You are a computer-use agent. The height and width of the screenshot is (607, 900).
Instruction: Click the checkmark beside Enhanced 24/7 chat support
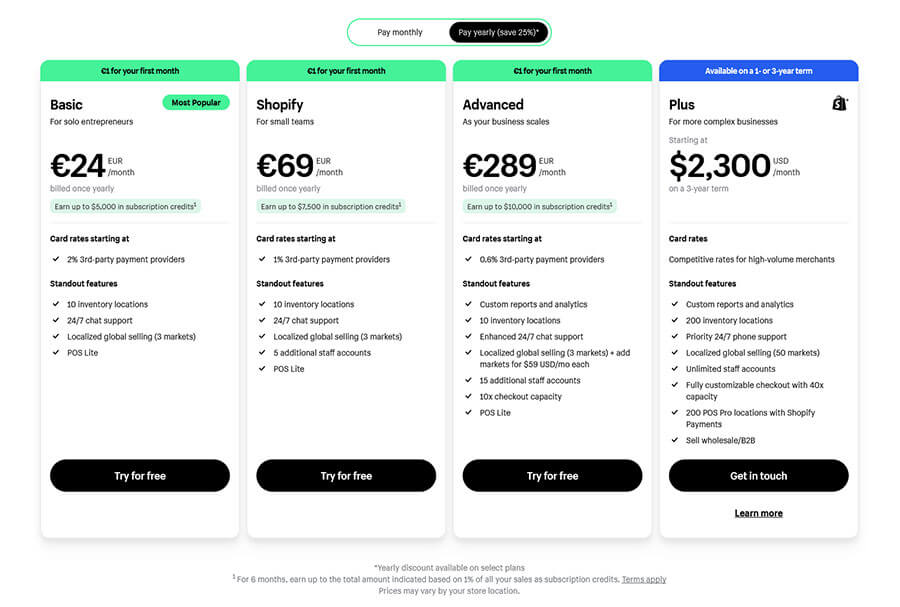tap(467, 336)
